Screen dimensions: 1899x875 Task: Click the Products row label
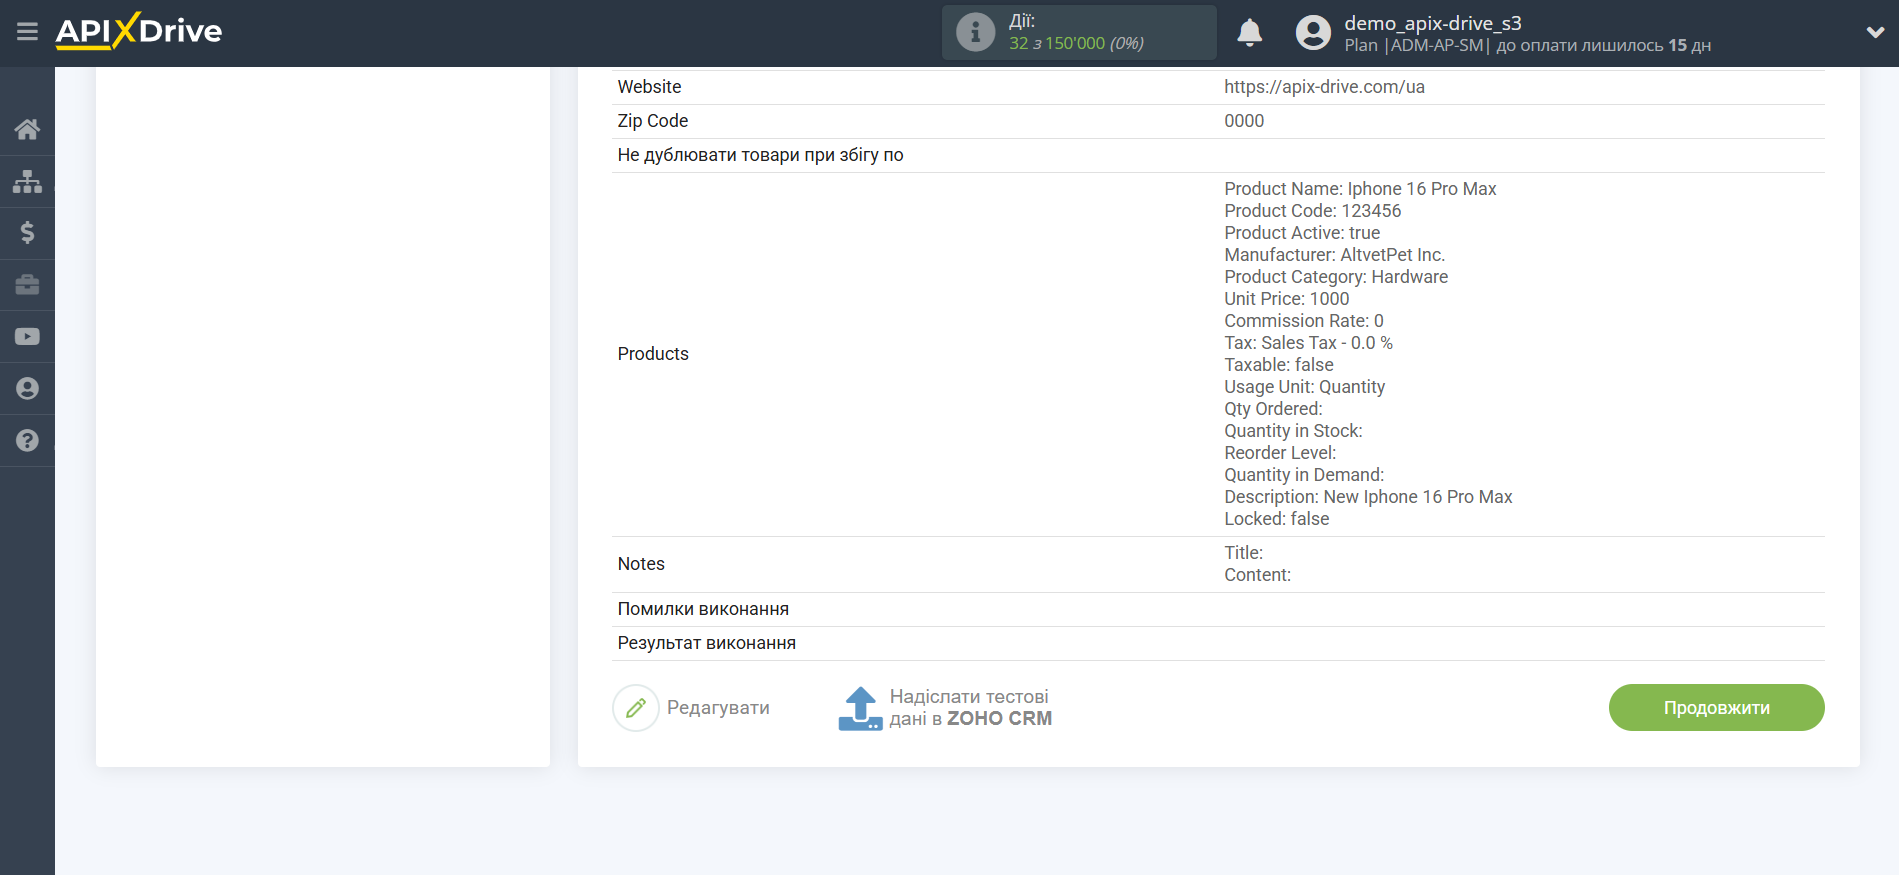[653, 354]
